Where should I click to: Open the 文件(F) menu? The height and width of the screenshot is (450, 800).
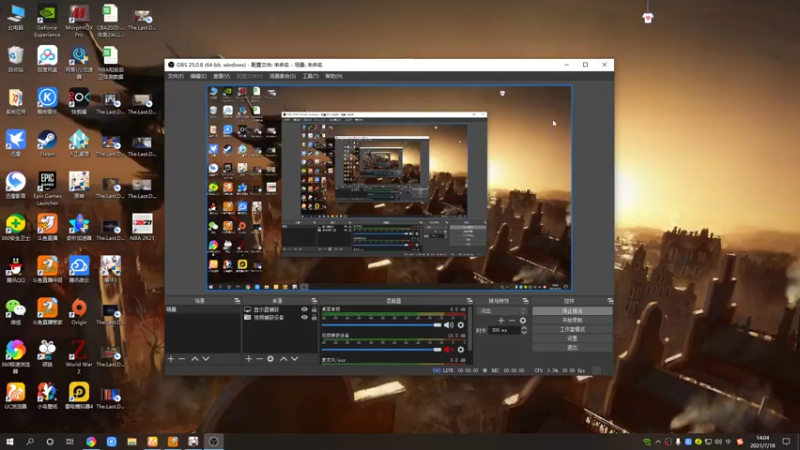pos(176,76)
